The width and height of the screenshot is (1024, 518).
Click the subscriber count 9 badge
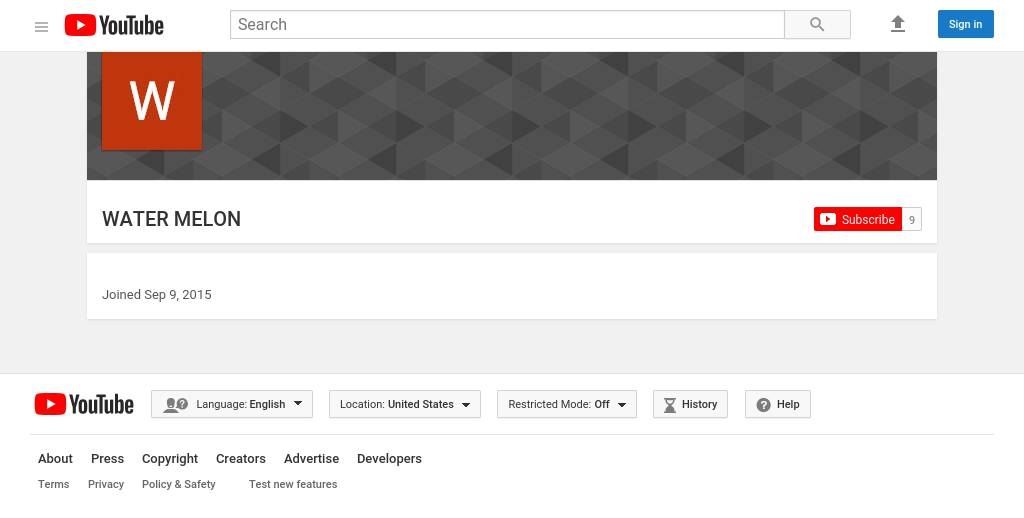[x=912, y=219]
